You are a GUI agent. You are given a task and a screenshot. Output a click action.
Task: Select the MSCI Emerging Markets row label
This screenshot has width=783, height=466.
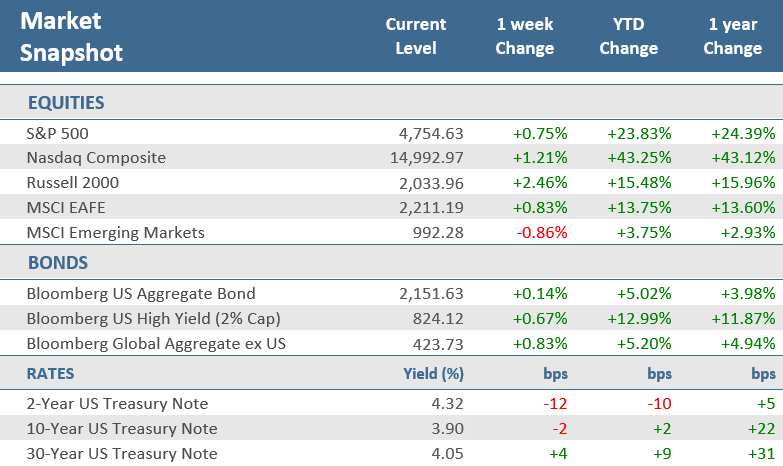coord(115,233)
